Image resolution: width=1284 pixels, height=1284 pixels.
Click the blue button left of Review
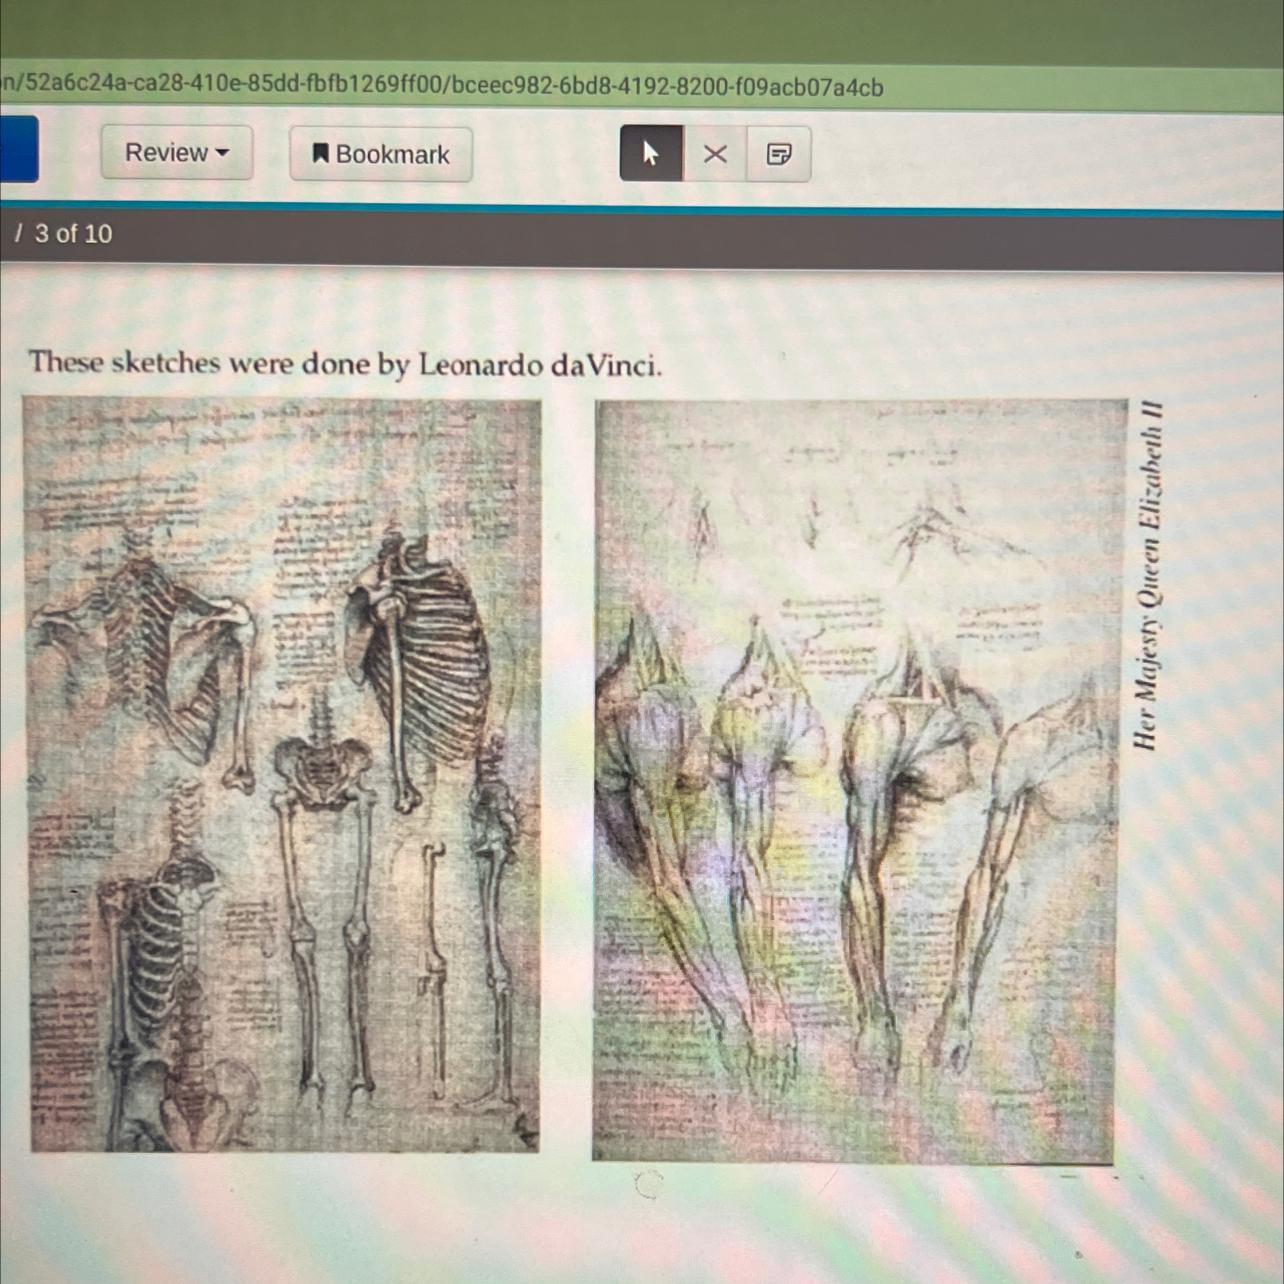(x=19, y=149)
